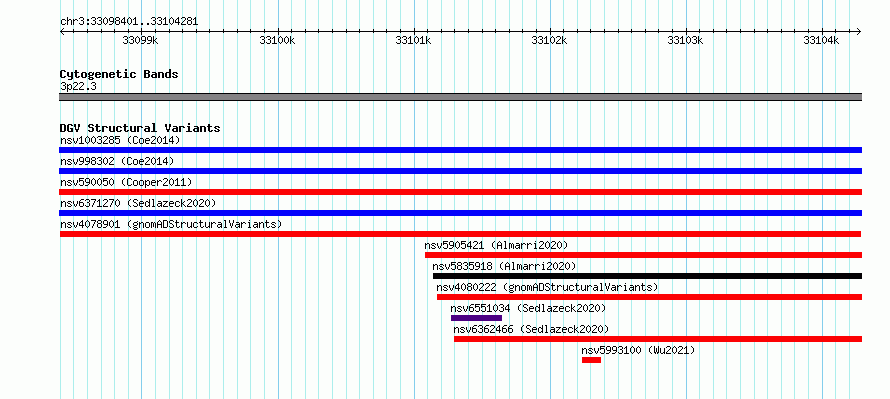Select the purple bar for nsv6551034
Image resolution: width=890 pixels, height=399 pixels.
476,318
